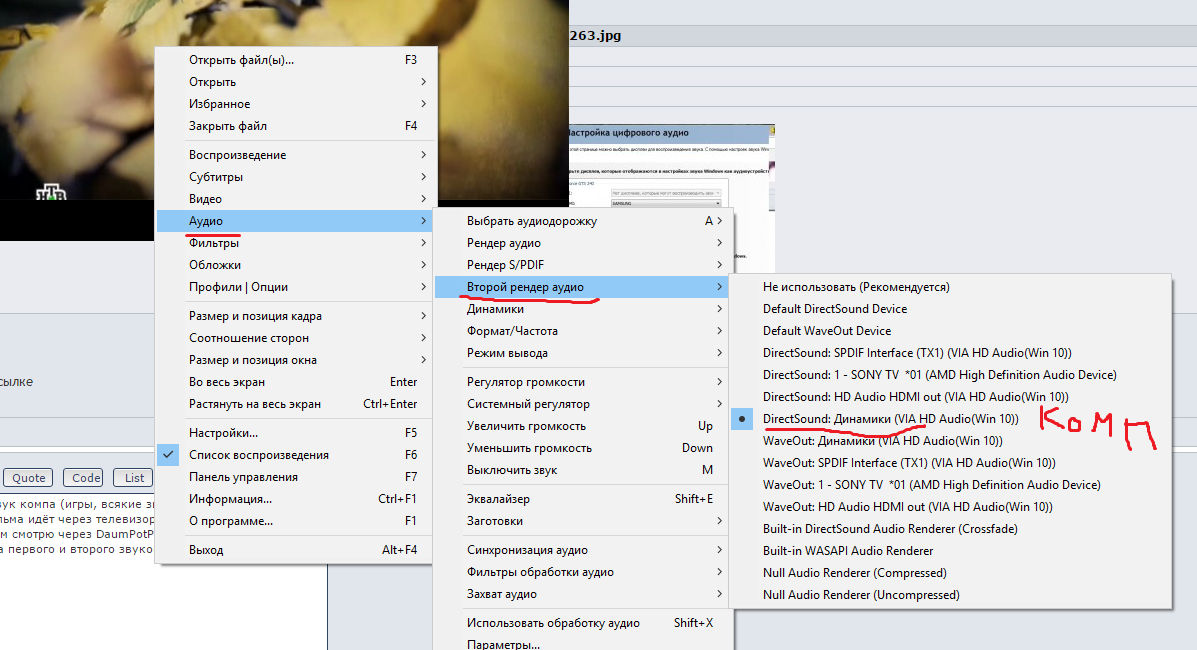
Task: Select Не использовать (Рекомендуется) option
Action: pos(950,287)
